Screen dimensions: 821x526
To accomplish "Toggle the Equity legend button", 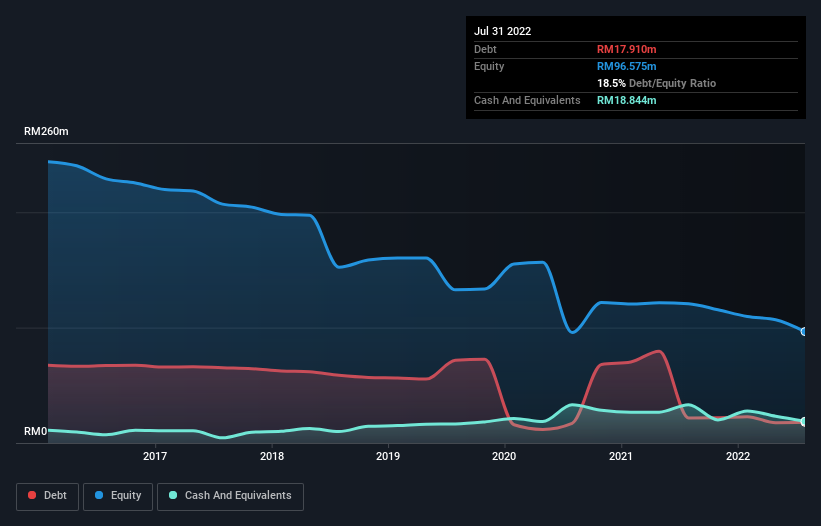I will 118,496.
